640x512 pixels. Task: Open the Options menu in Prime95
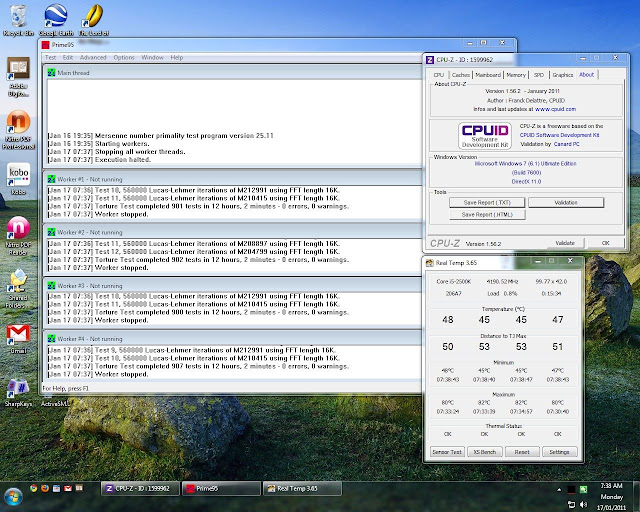[x=124, y=58]
